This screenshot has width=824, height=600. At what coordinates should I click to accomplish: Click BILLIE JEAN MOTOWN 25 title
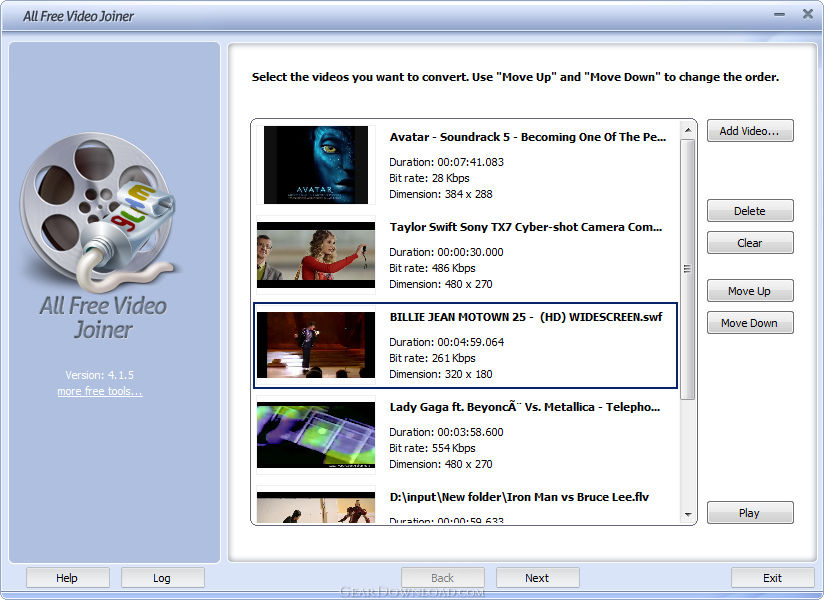[526, 317]
